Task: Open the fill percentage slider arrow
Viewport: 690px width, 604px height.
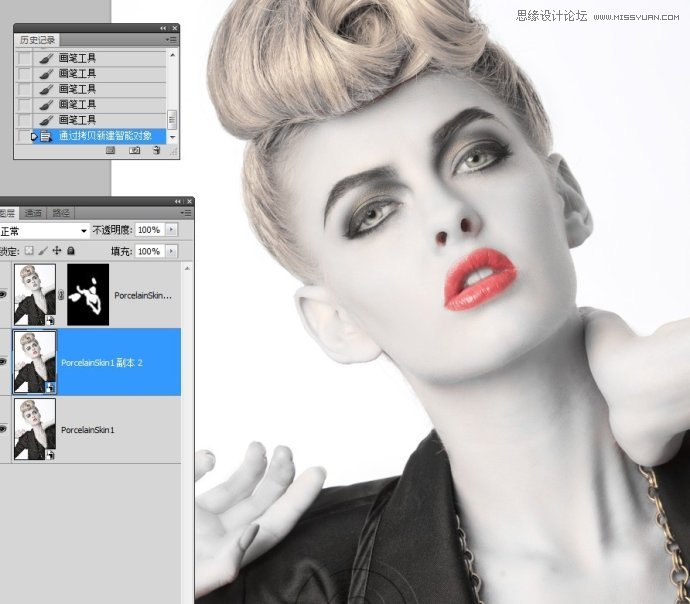Action: click(172, 251)
